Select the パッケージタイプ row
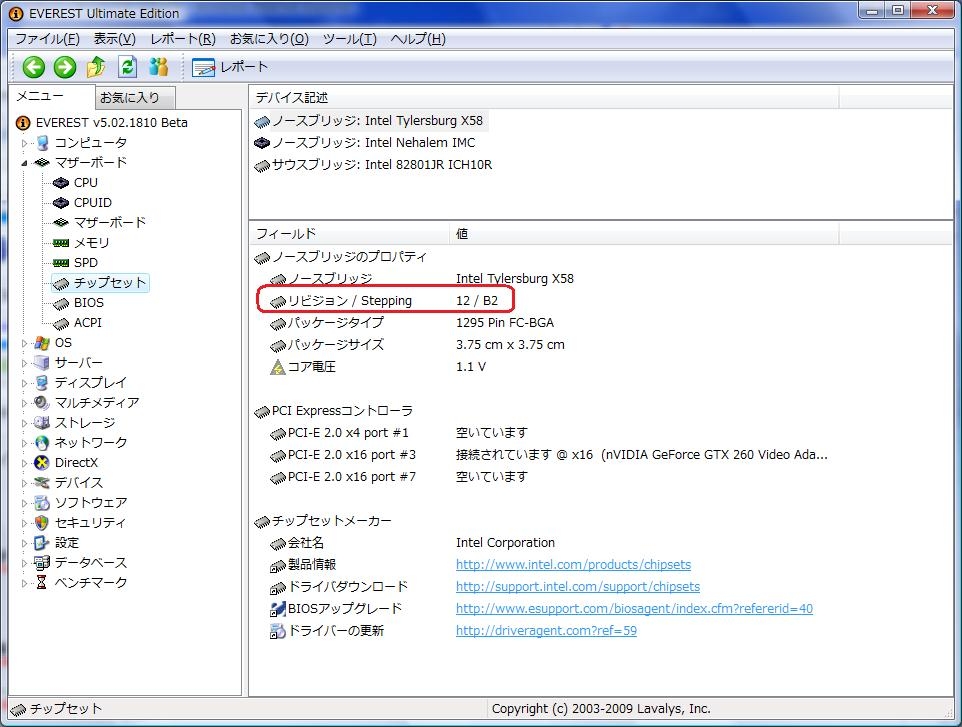 coord(412,323)
